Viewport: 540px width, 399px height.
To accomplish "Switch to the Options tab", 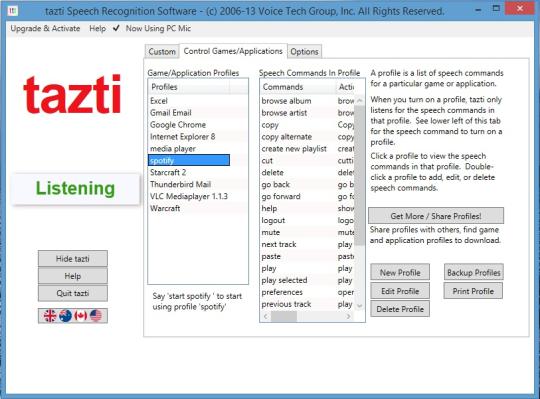I will (304, 52).
